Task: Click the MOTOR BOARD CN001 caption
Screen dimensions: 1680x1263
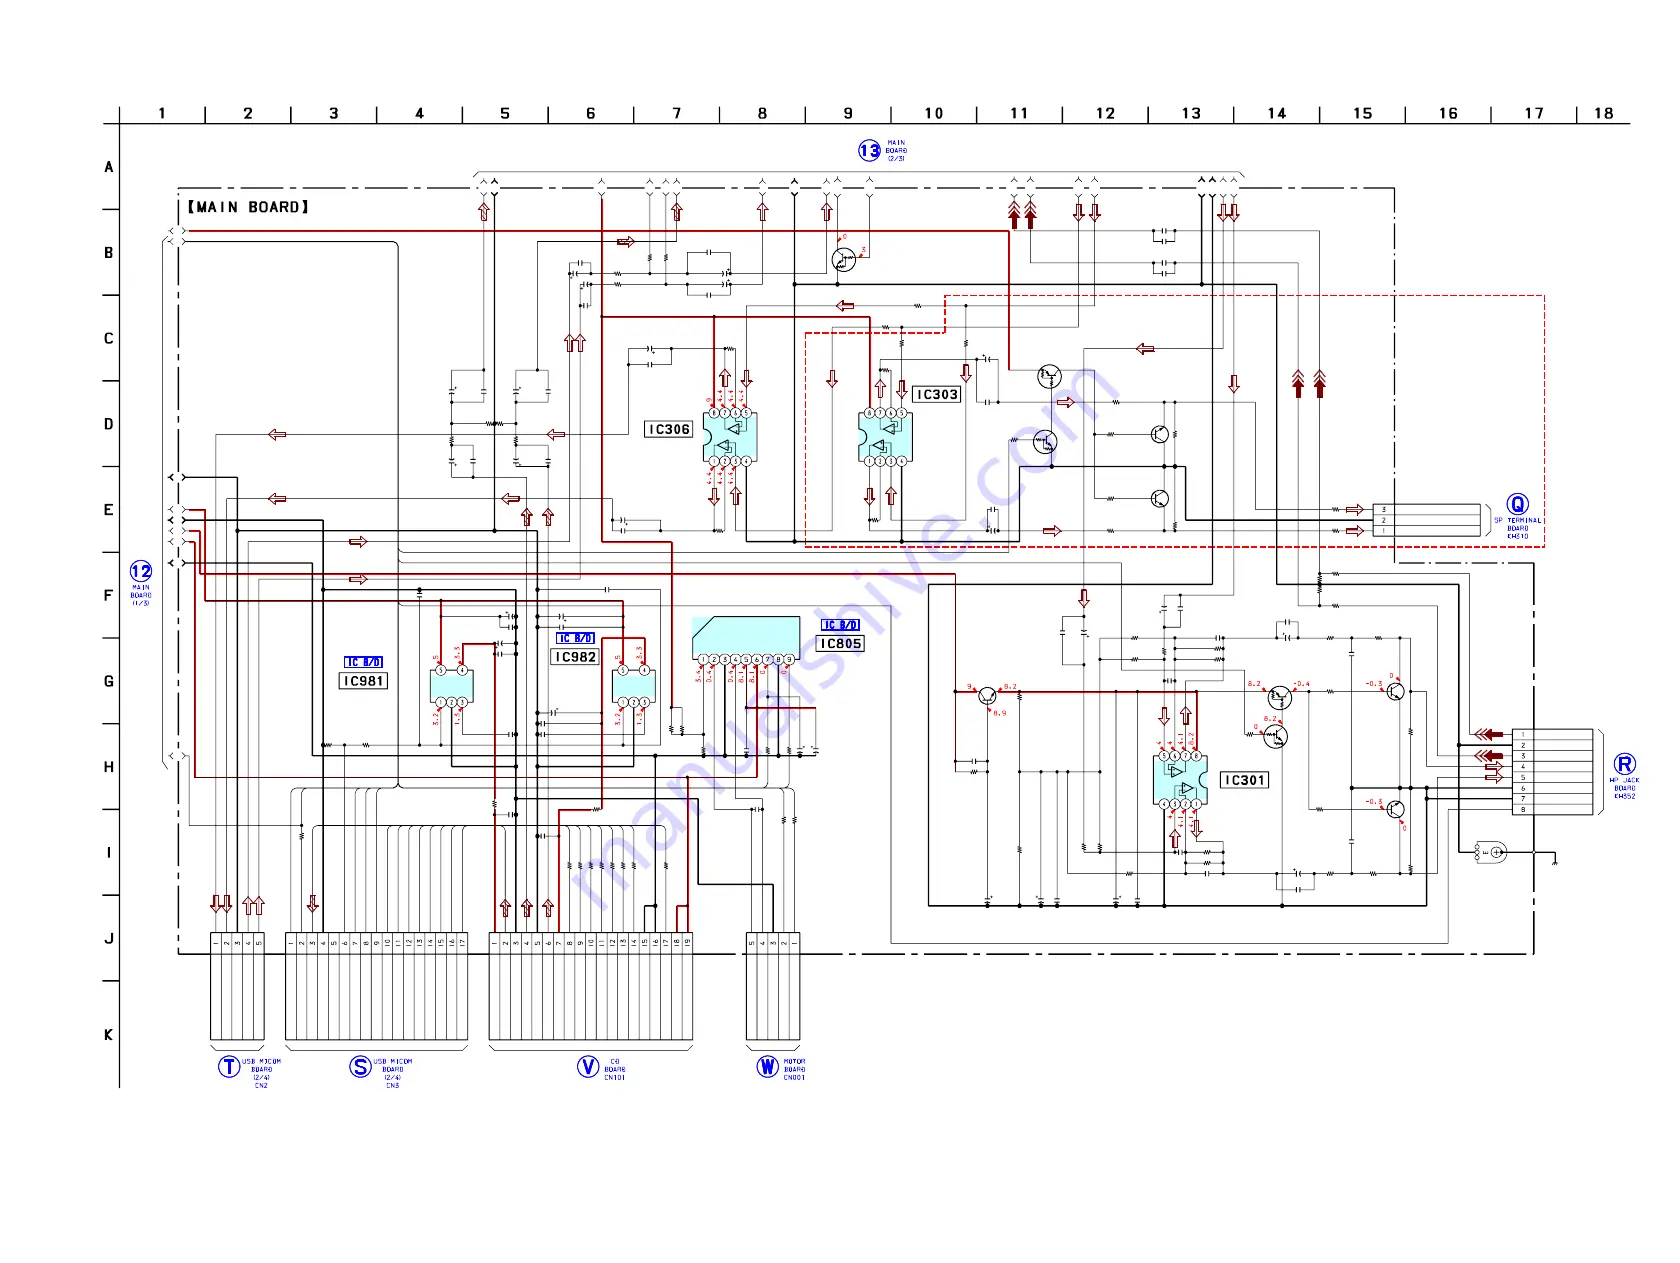Action: pyautogui.click(x=794, y=1069)
